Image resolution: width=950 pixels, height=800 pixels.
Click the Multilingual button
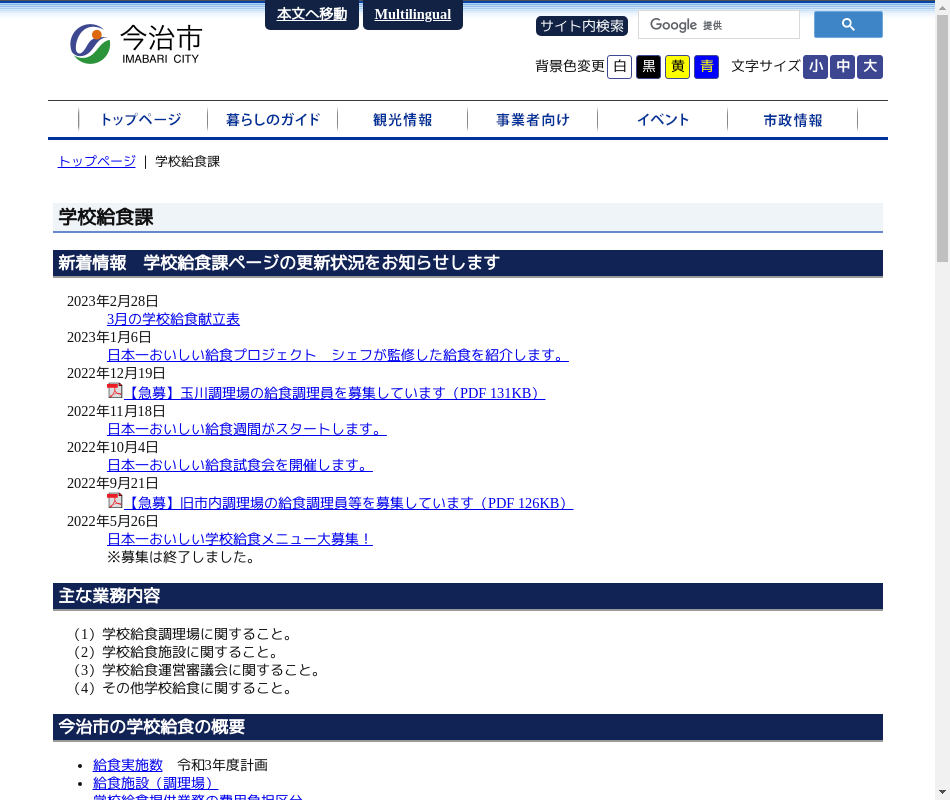pos(412,14)
